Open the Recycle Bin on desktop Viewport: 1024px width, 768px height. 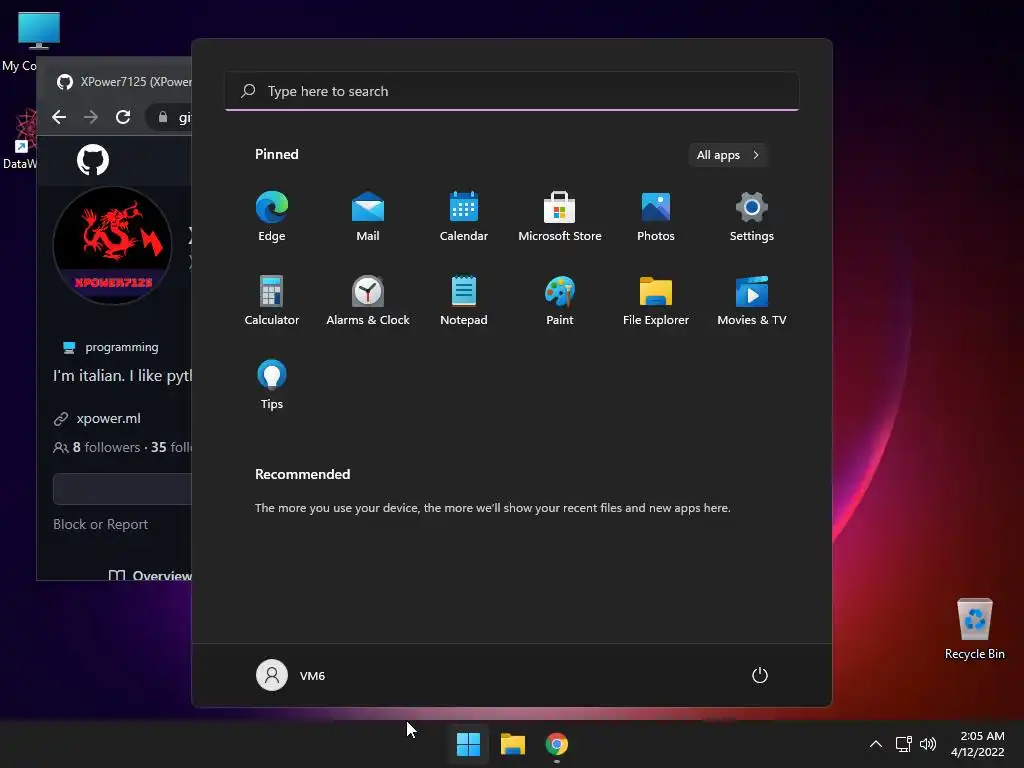point(974,629)
